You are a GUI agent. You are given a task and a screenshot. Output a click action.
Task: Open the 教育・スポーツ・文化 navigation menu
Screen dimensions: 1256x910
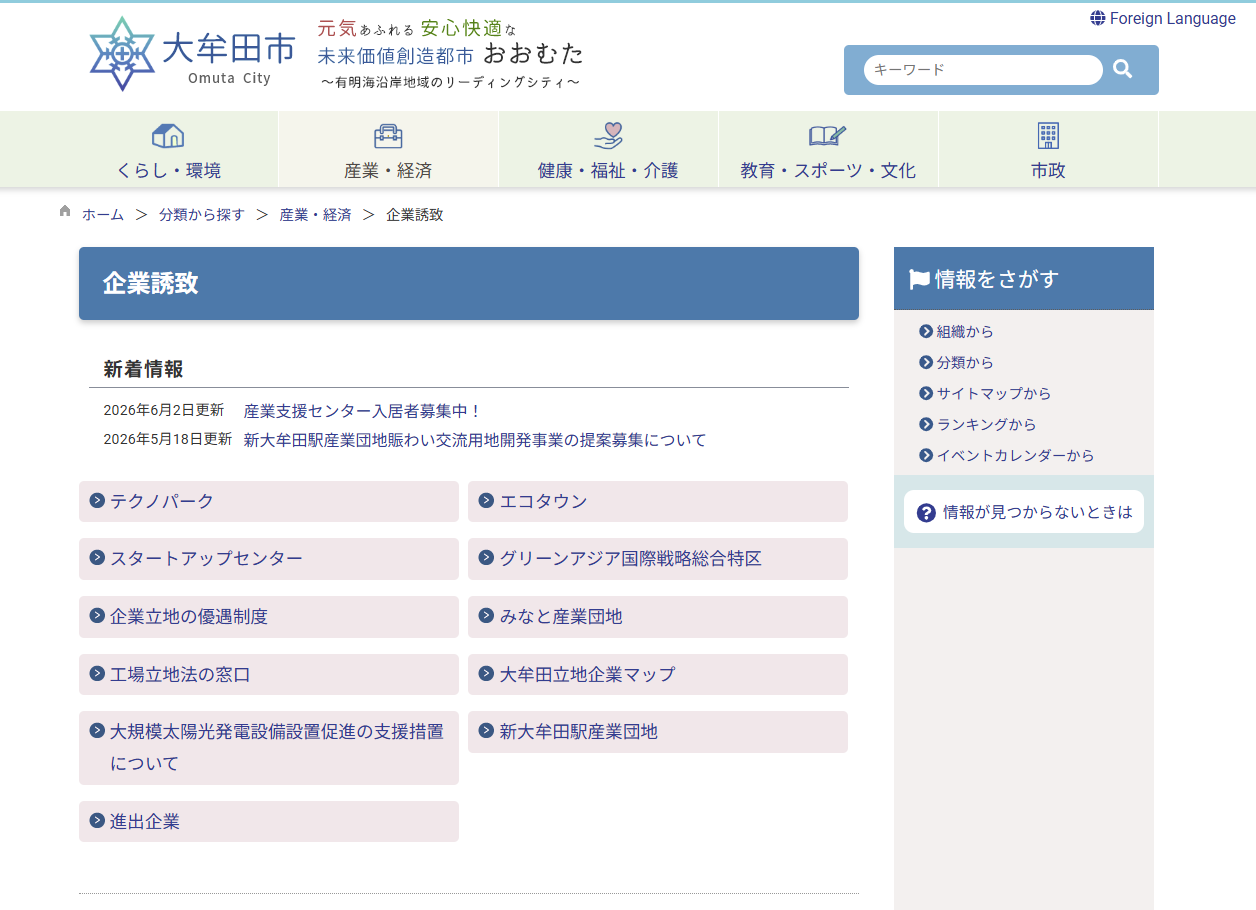[x=828, y=149]
